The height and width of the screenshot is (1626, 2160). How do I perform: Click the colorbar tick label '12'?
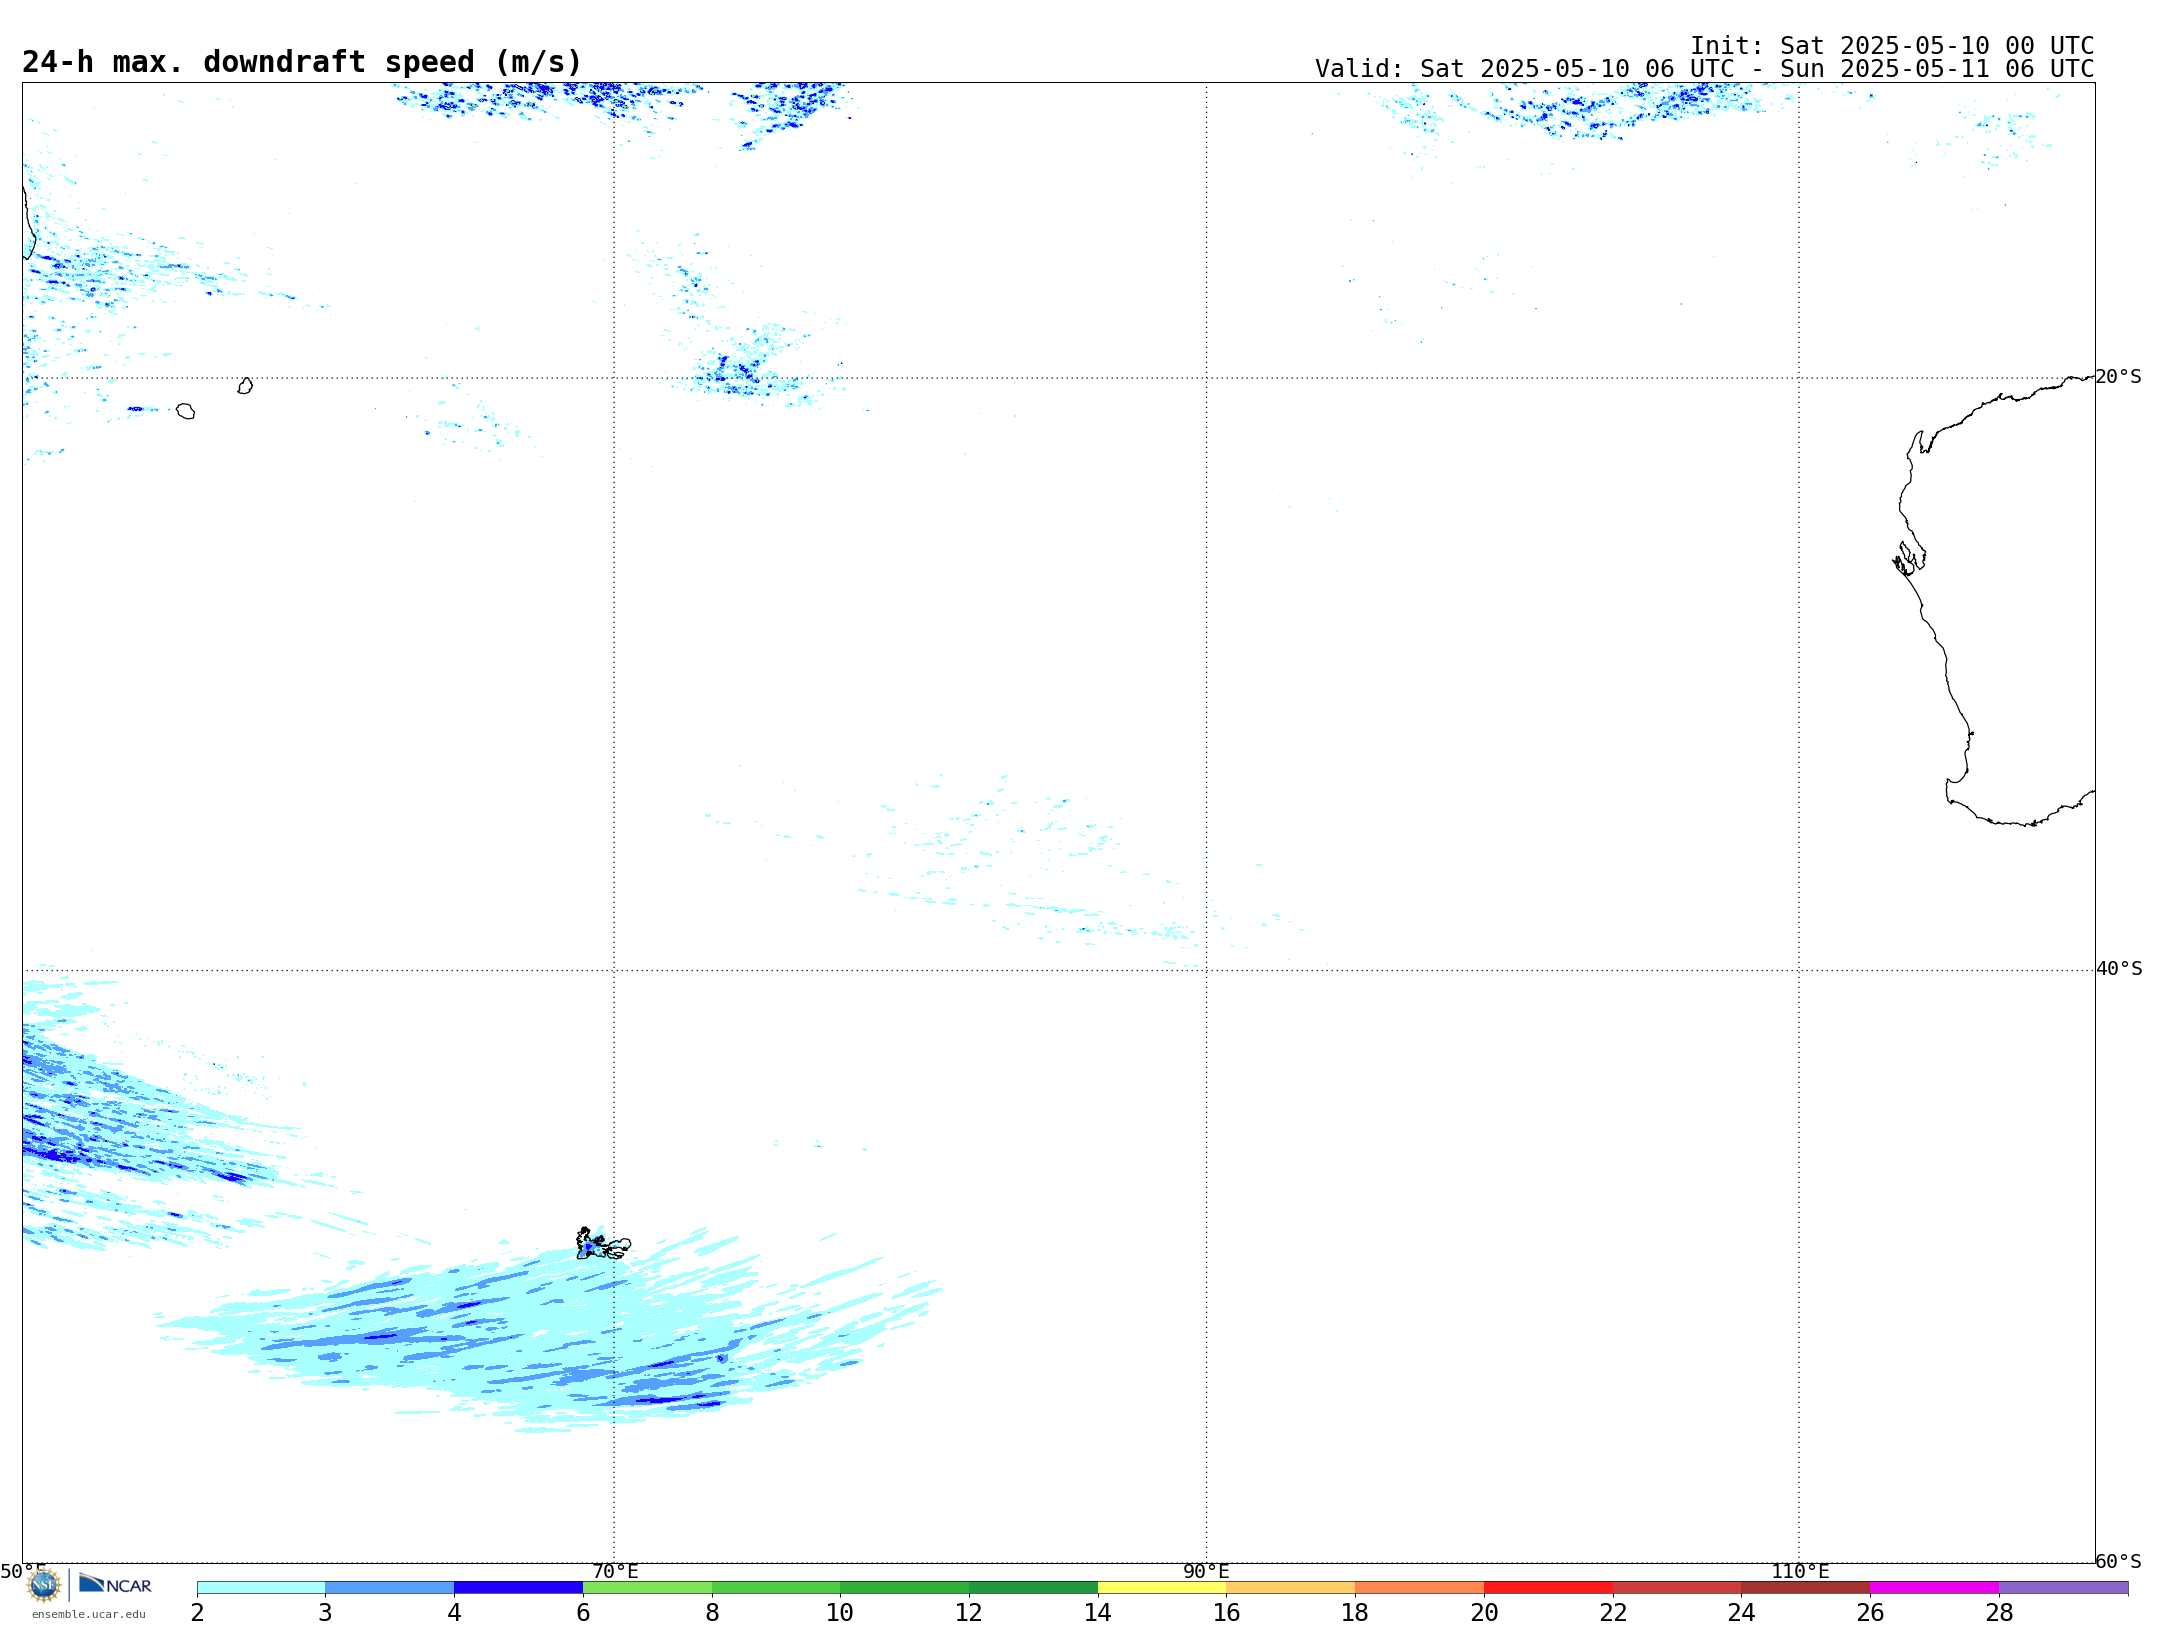coord(969,1613)
